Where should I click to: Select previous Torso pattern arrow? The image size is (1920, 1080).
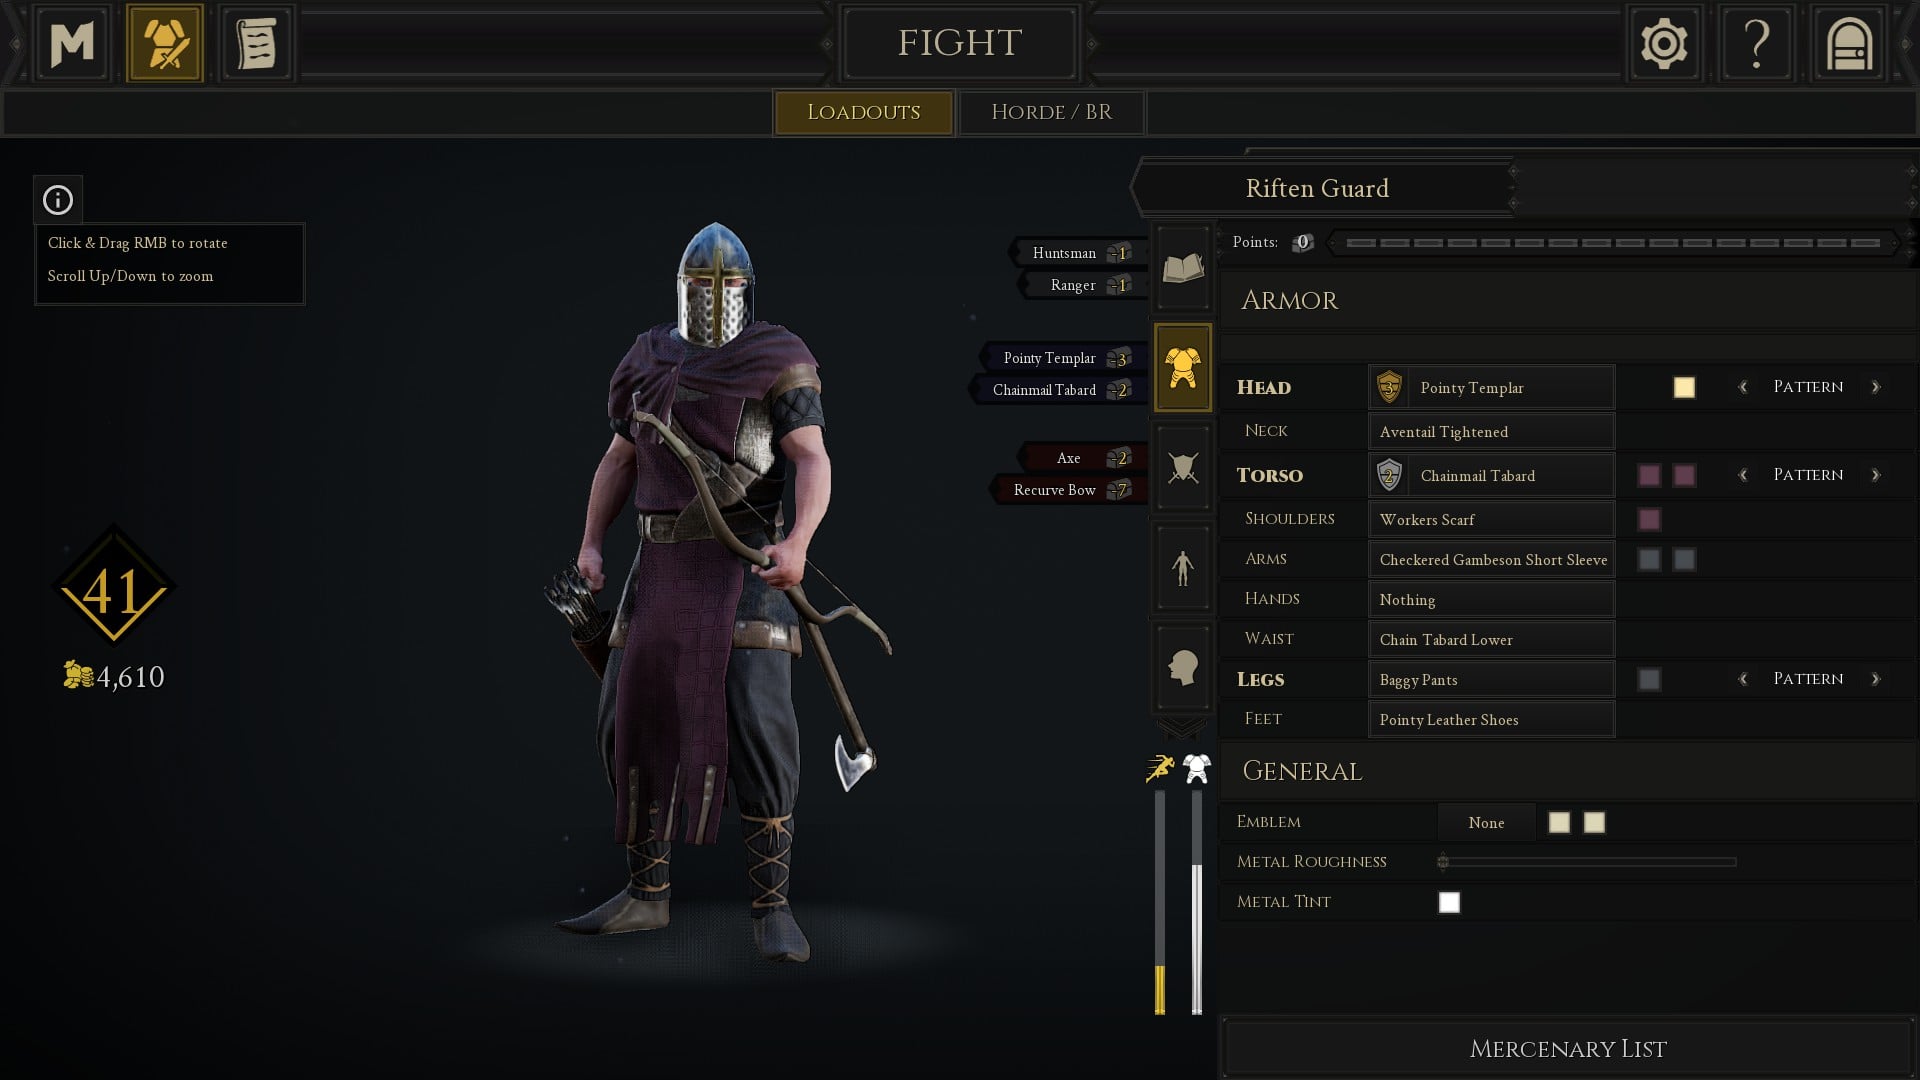1743,475
